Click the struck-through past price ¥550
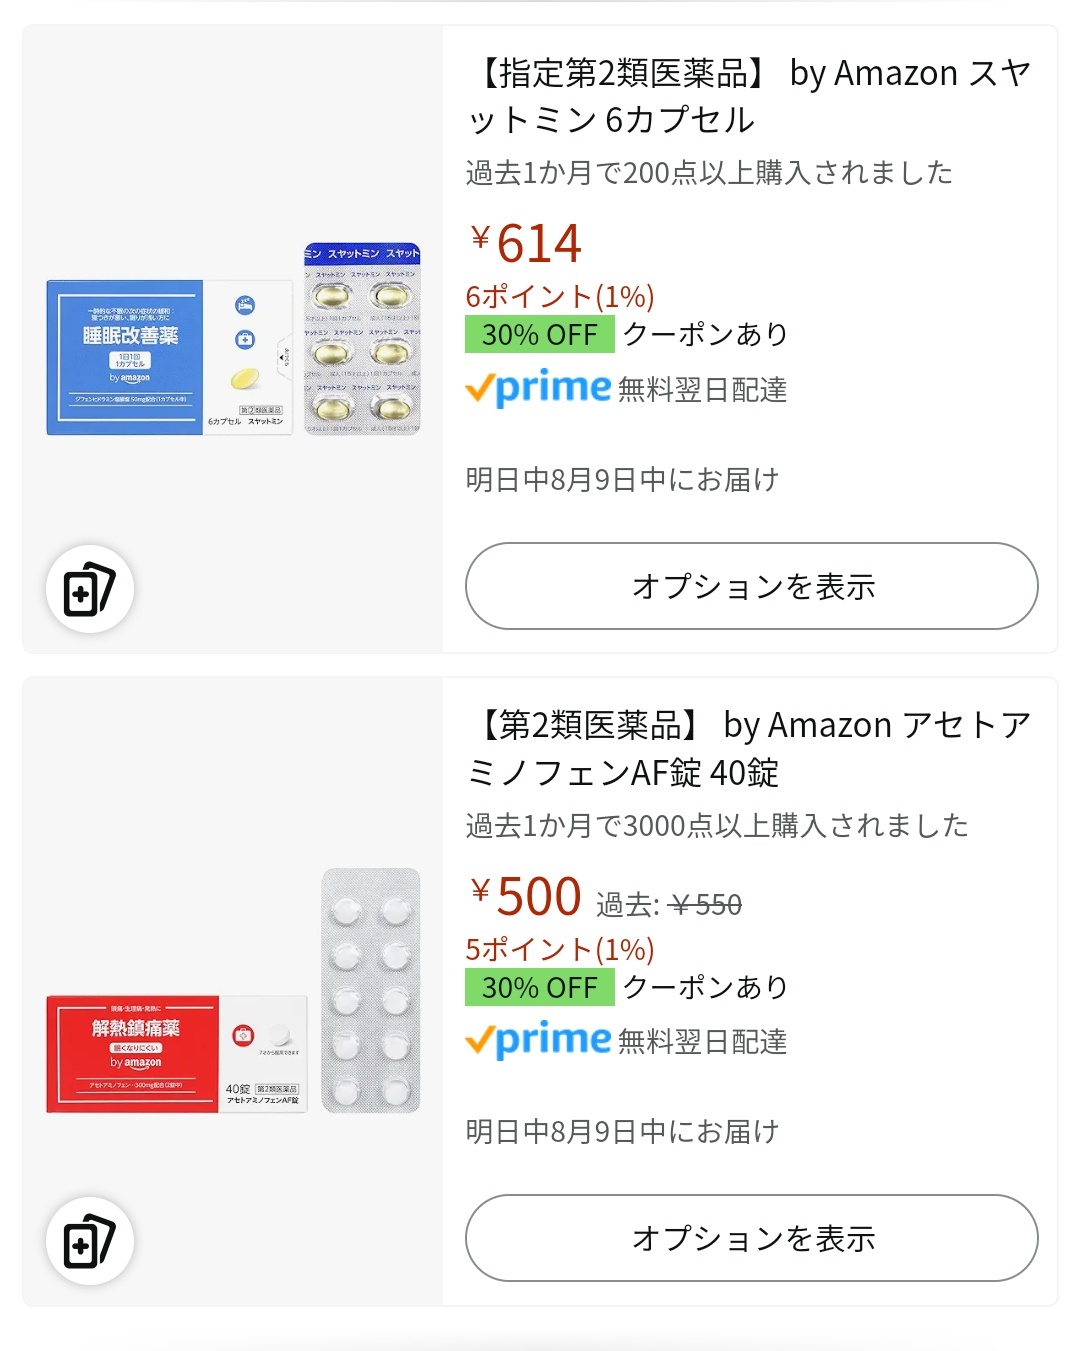The height and width of the screenshot is (1351, 1080). pyautogui.click(x=706, y=905)
